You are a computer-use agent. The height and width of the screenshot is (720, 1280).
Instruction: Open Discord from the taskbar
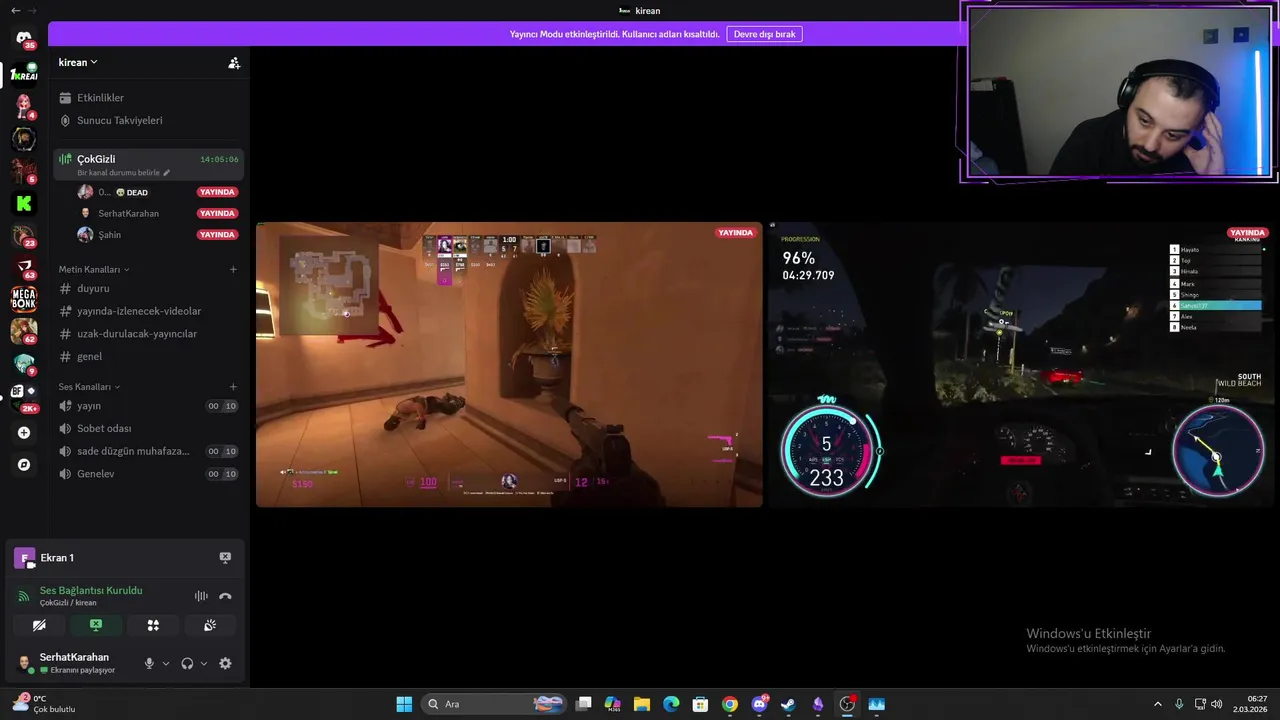tap(759, 704)
